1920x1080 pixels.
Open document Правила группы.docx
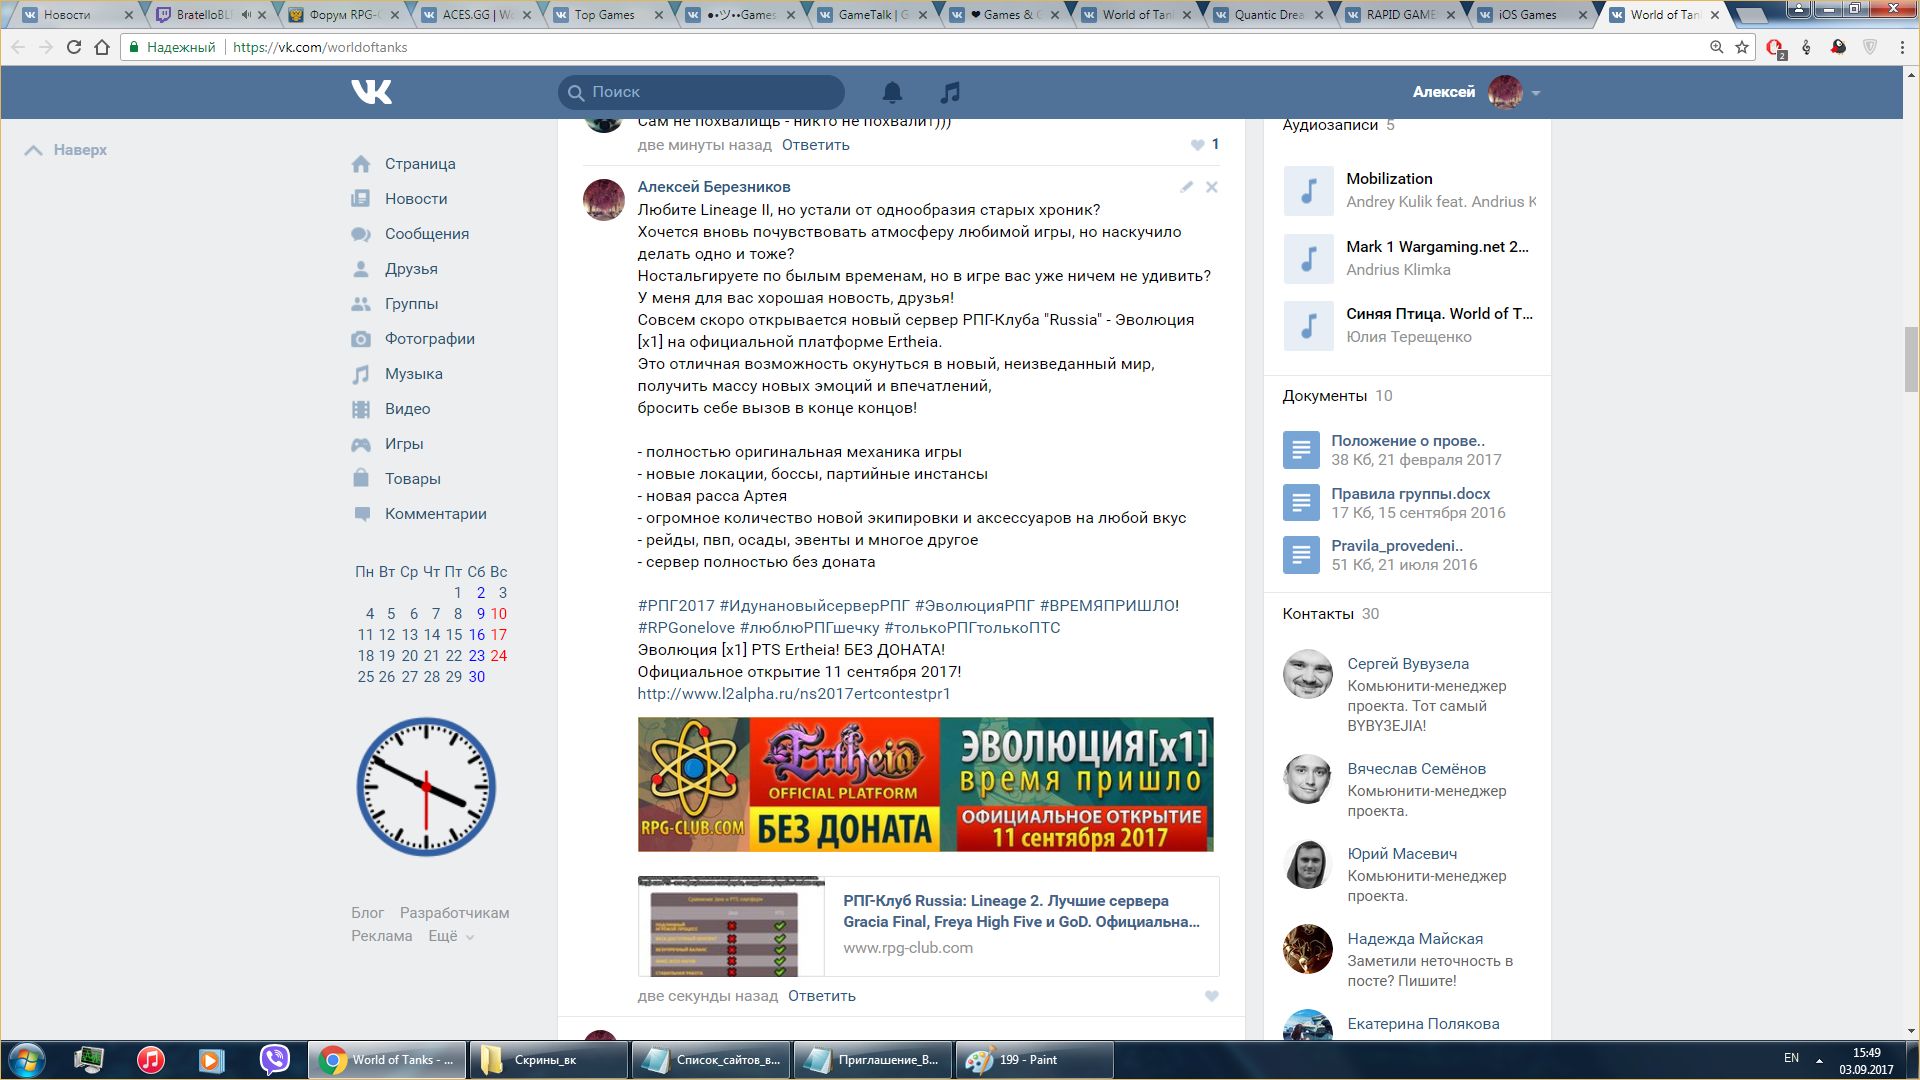coord(1411,494)
